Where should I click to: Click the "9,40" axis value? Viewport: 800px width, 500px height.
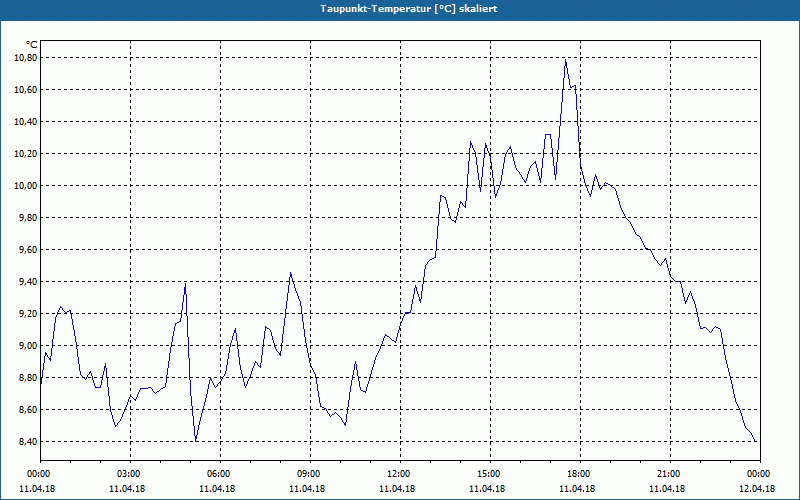(x=28, y=282)
